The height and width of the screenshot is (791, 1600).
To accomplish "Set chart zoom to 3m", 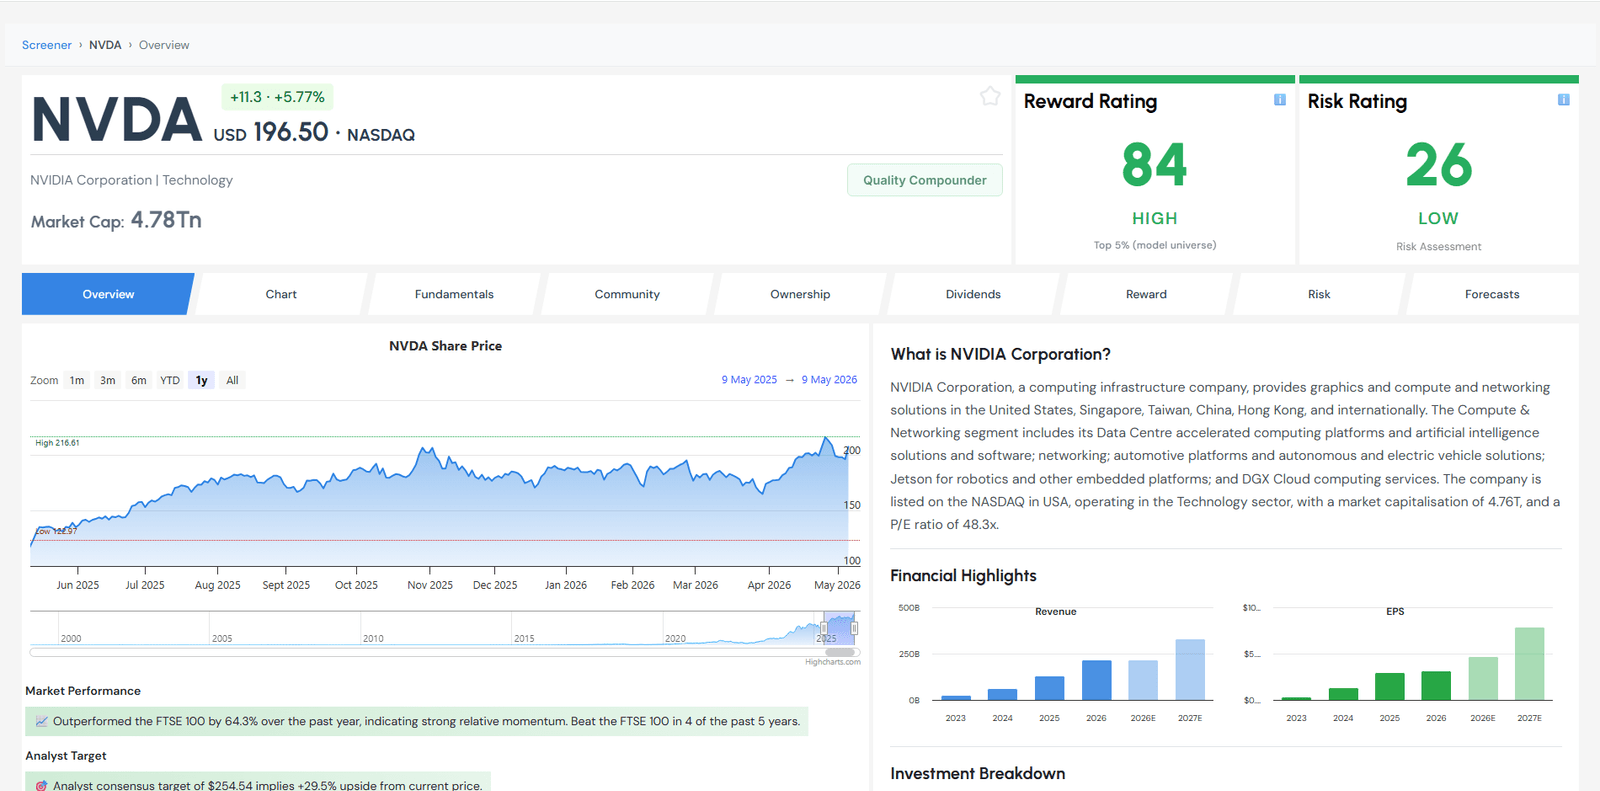I will 108,380.
